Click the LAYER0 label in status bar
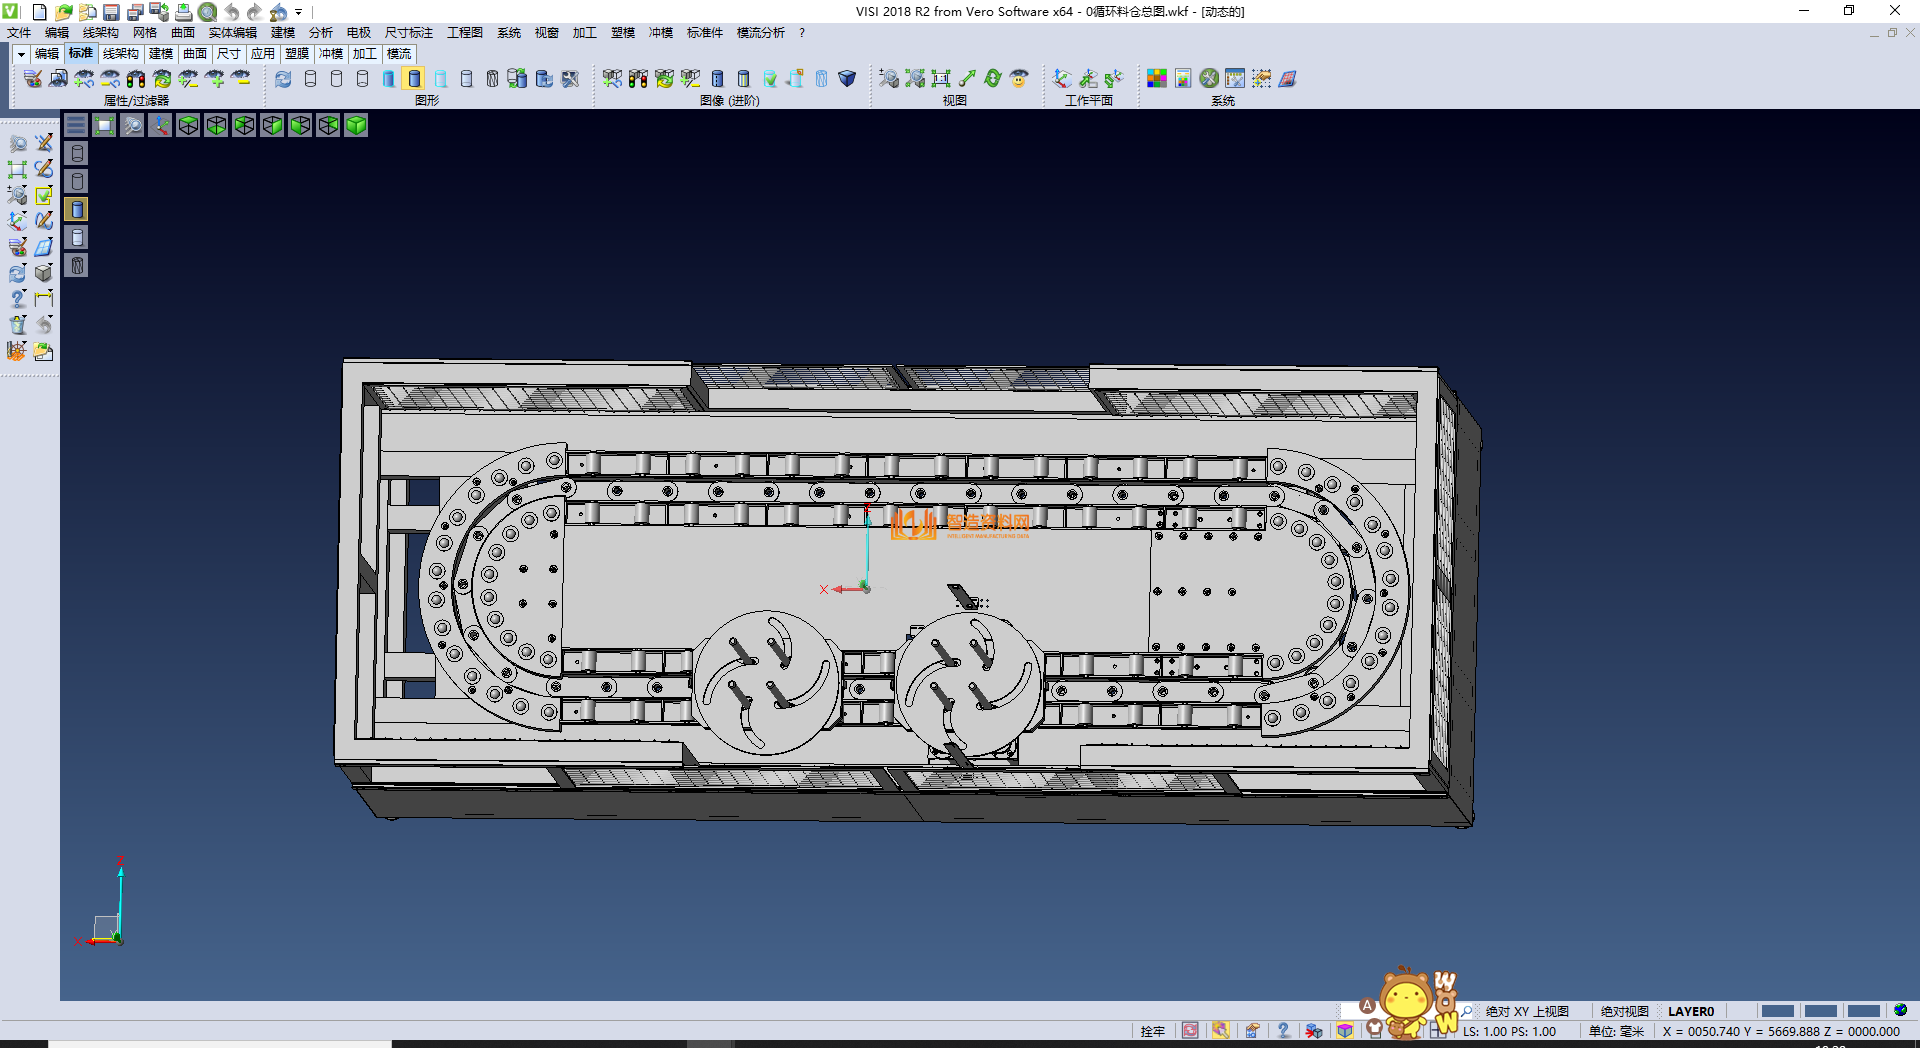 pyautogui.click(x=1690, y=1011)
